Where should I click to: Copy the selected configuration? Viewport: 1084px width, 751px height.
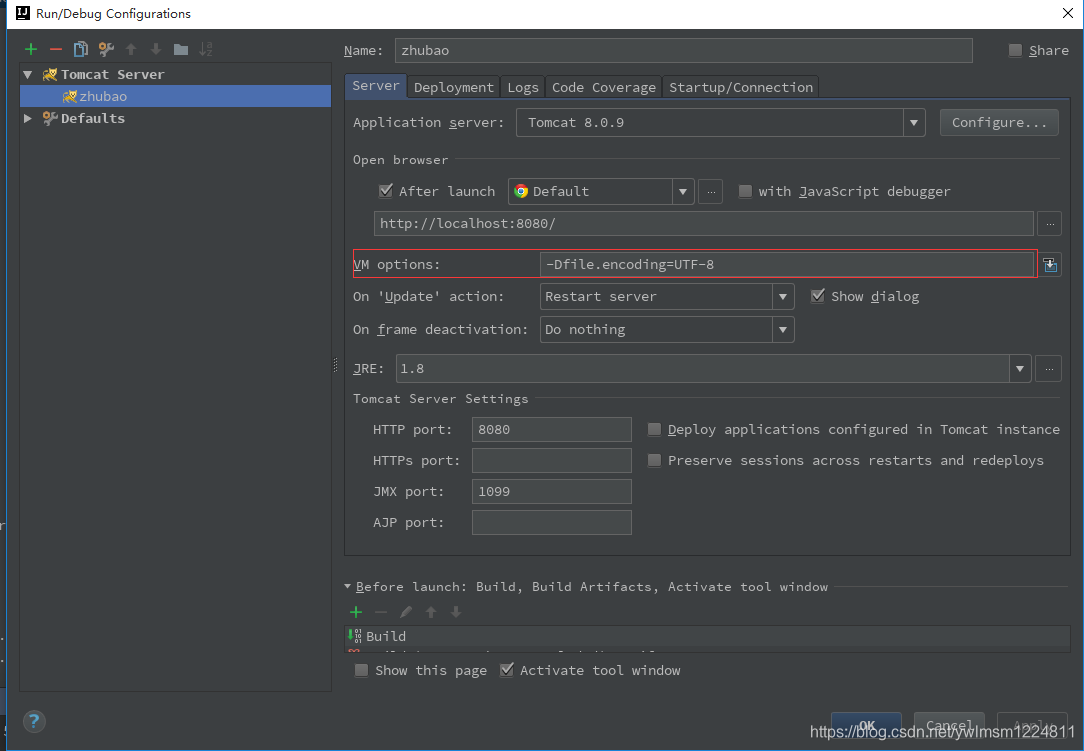(81, 49)
